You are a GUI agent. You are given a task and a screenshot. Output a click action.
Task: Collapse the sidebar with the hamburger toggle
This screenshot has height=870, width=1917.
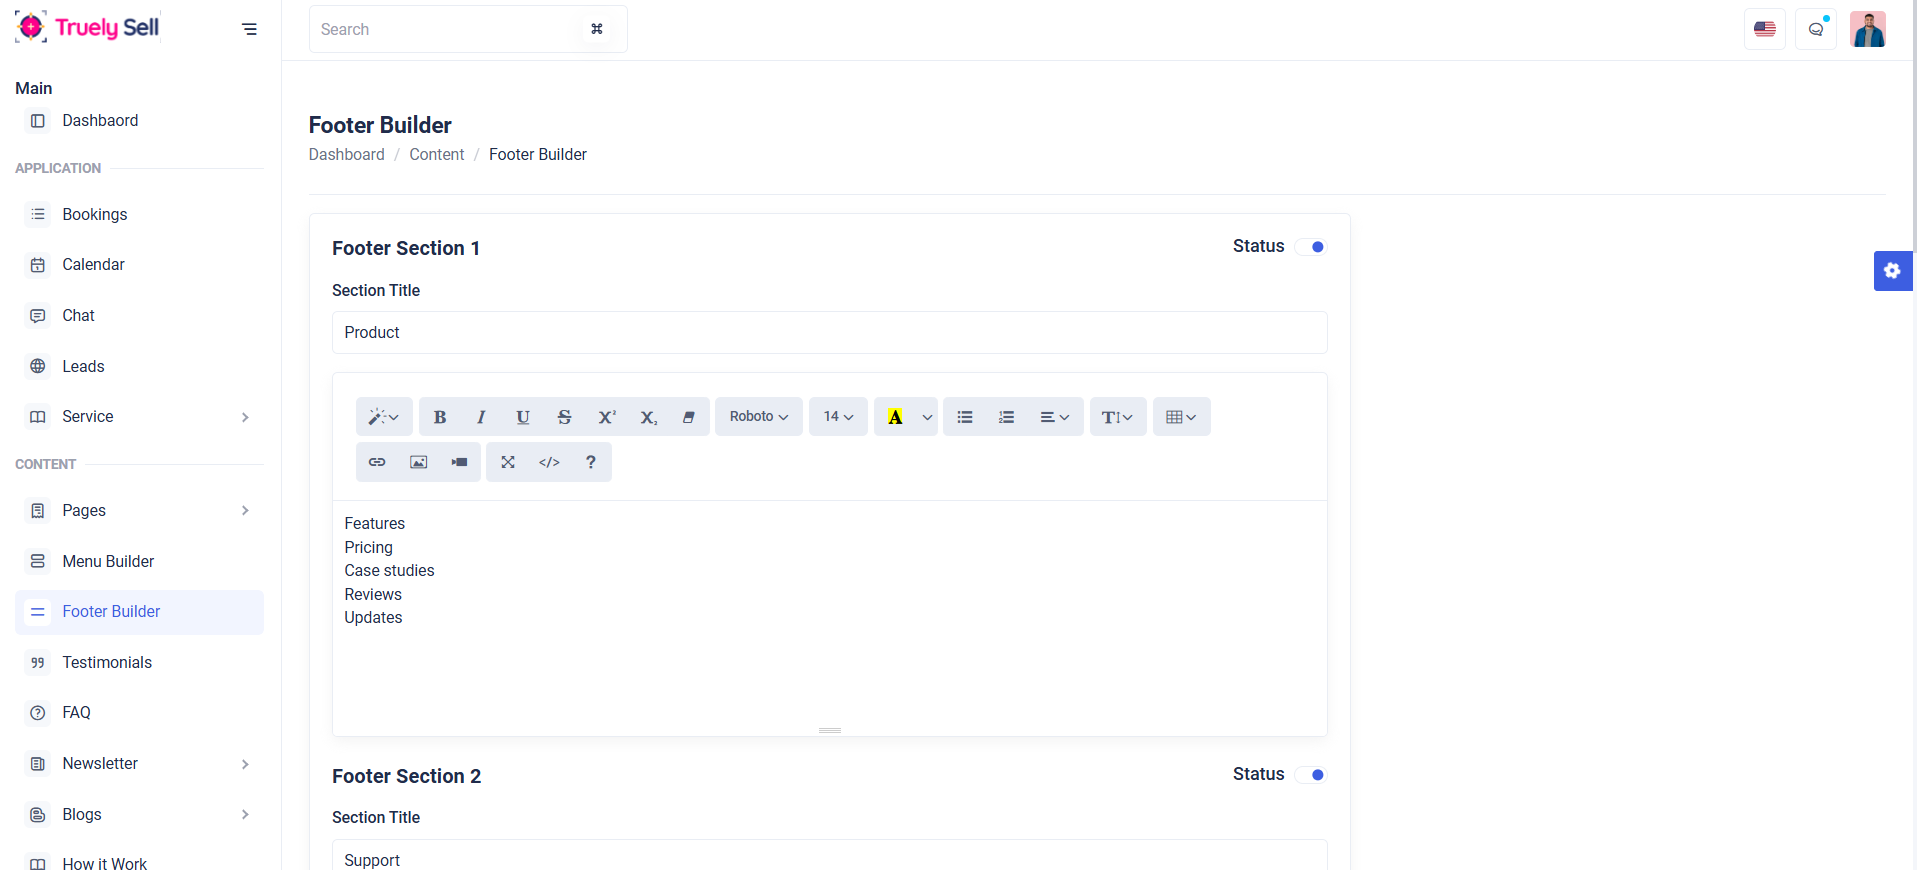pos(249,29)
